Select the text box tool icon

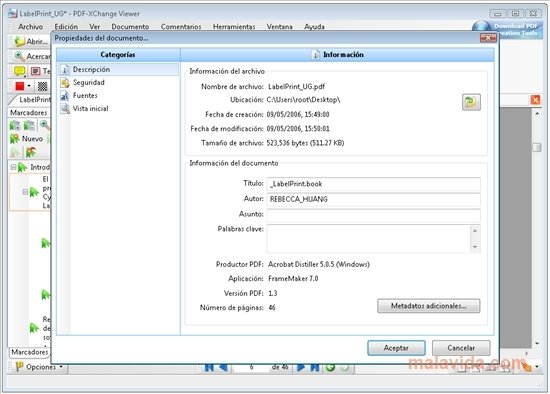(x=35, y=71)
